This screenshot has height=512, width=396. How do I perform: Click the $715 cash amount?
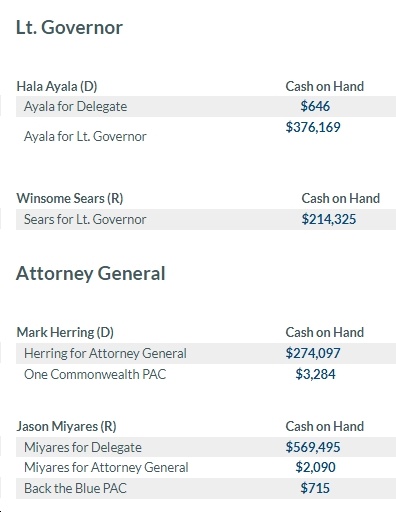(315, 488)
